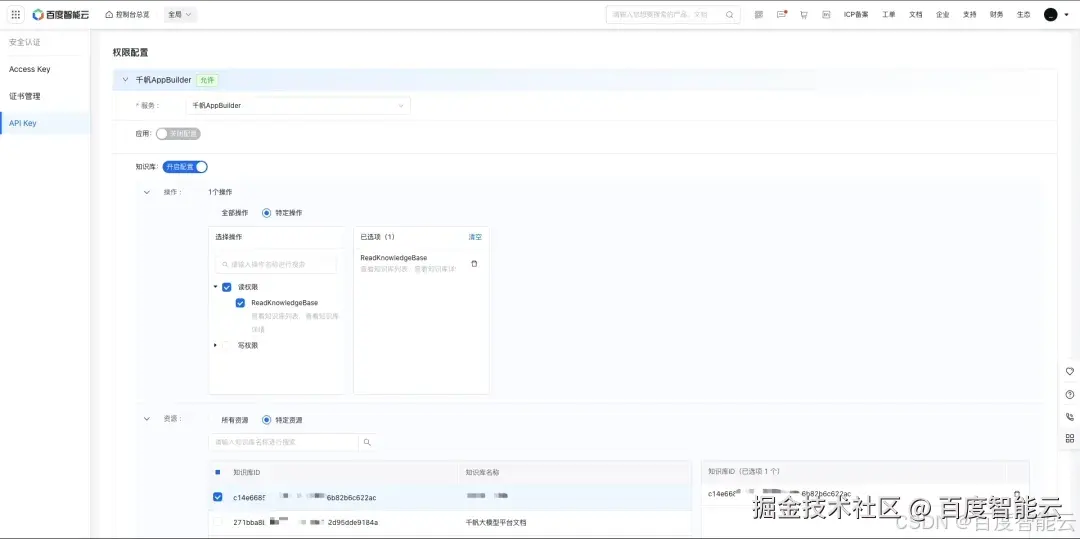Click the 知识库名称 column header
The height and width of the screenshot is (539, 1080).
pos(482,472)
